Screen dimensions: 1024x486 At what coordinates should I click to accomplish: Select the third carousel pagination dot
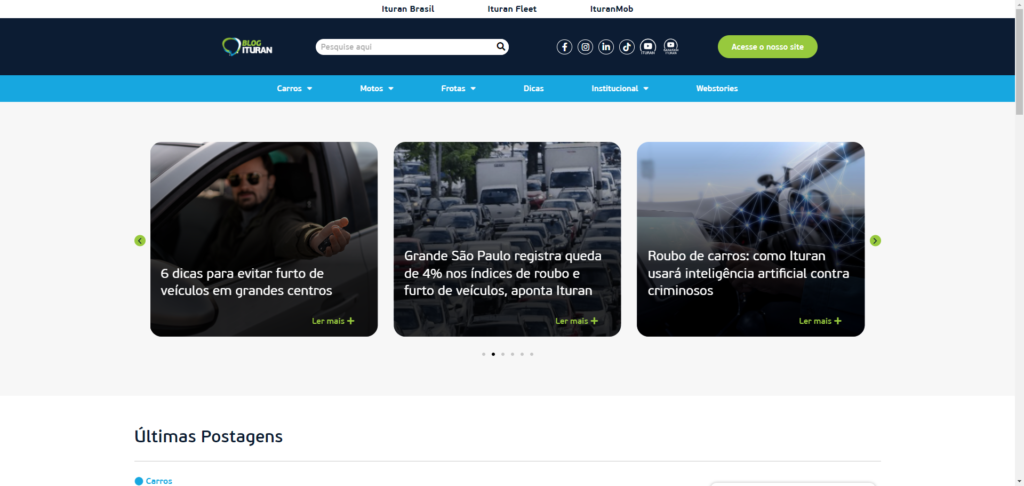coord(503,354)
